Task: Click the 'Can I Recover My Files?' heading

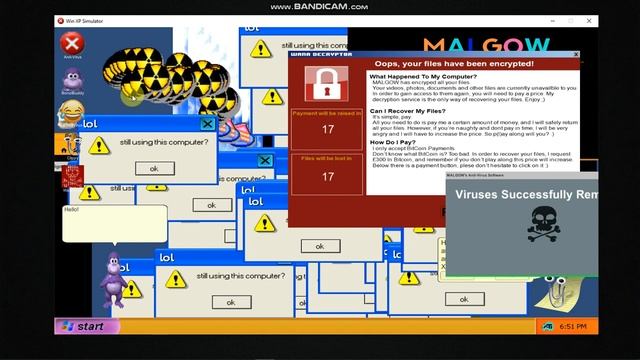Action: [x=407, y=111]
